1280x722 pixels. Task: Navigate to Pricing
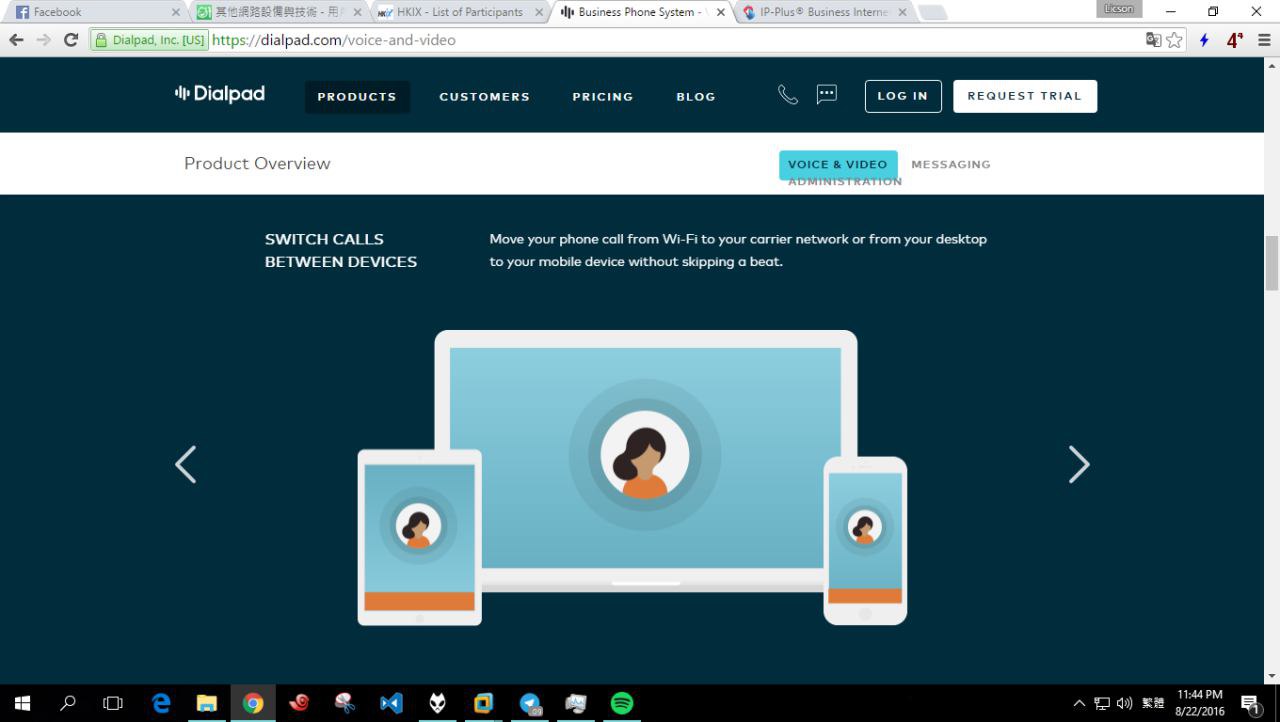pos(602,97)
